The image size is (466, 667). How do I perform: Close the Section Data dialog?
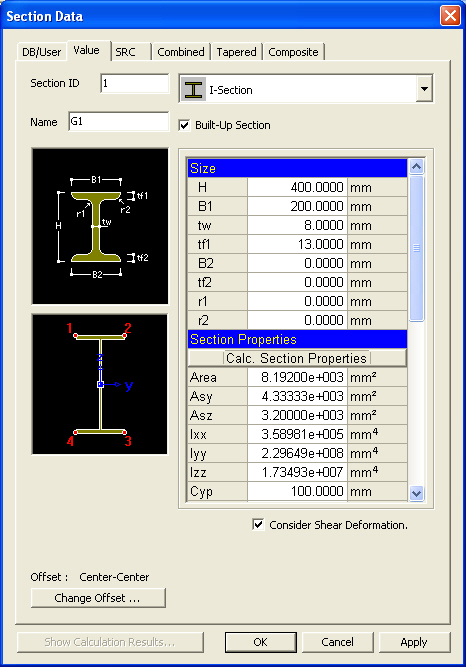pos(450,16)
